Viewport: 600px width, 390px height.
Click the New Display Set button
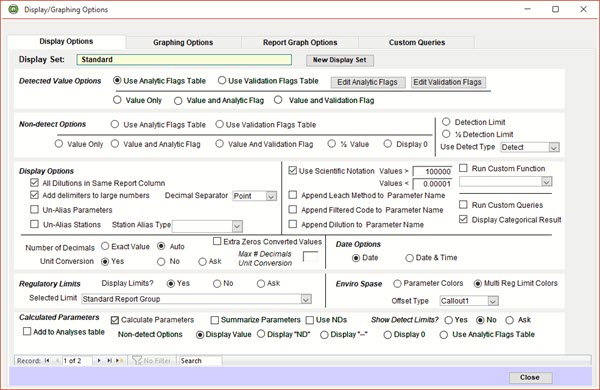click(x=340, y=60)
